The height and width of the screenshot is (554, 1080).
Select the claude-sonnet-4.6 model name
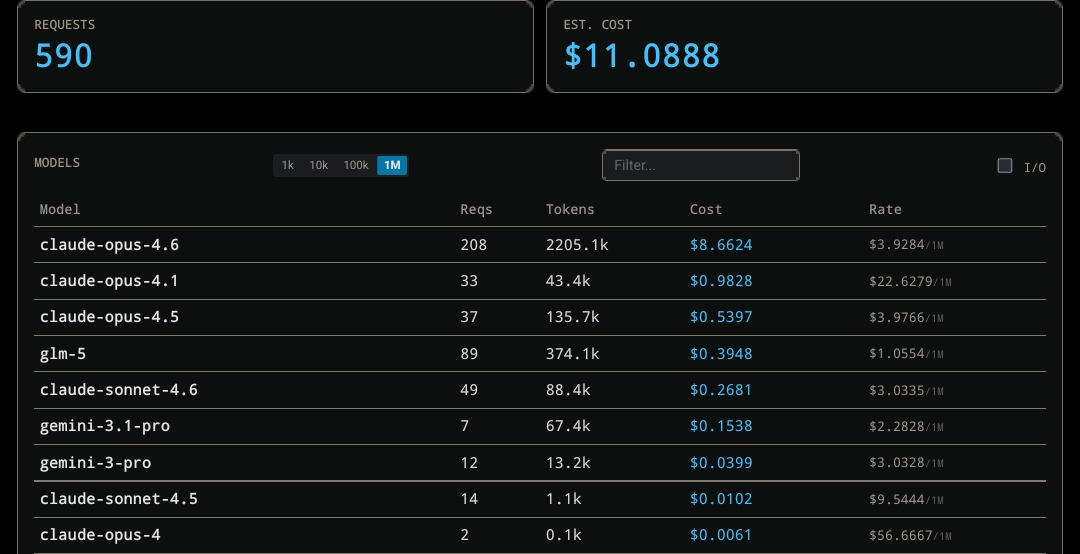[118, 390]
